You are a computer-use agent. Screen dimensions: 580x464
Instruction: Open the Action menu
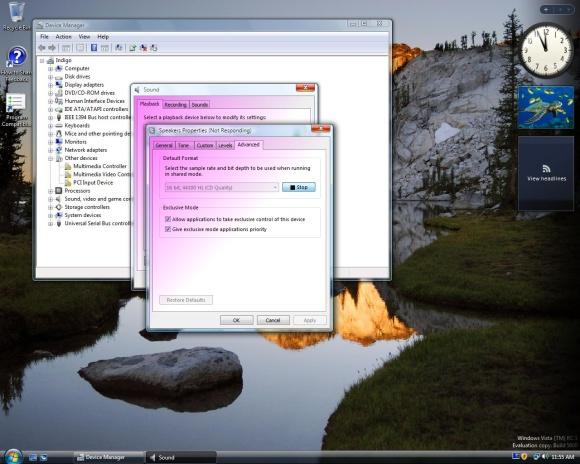pos(63,37)
